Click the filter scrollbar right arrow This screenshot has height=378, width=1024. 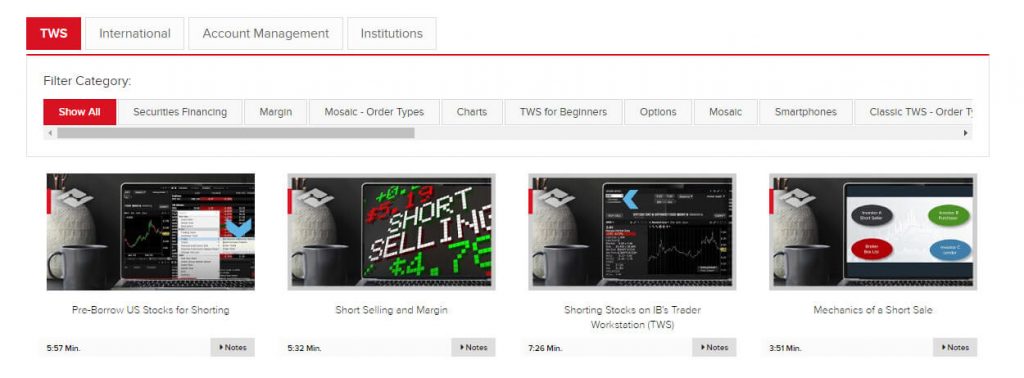966,133
